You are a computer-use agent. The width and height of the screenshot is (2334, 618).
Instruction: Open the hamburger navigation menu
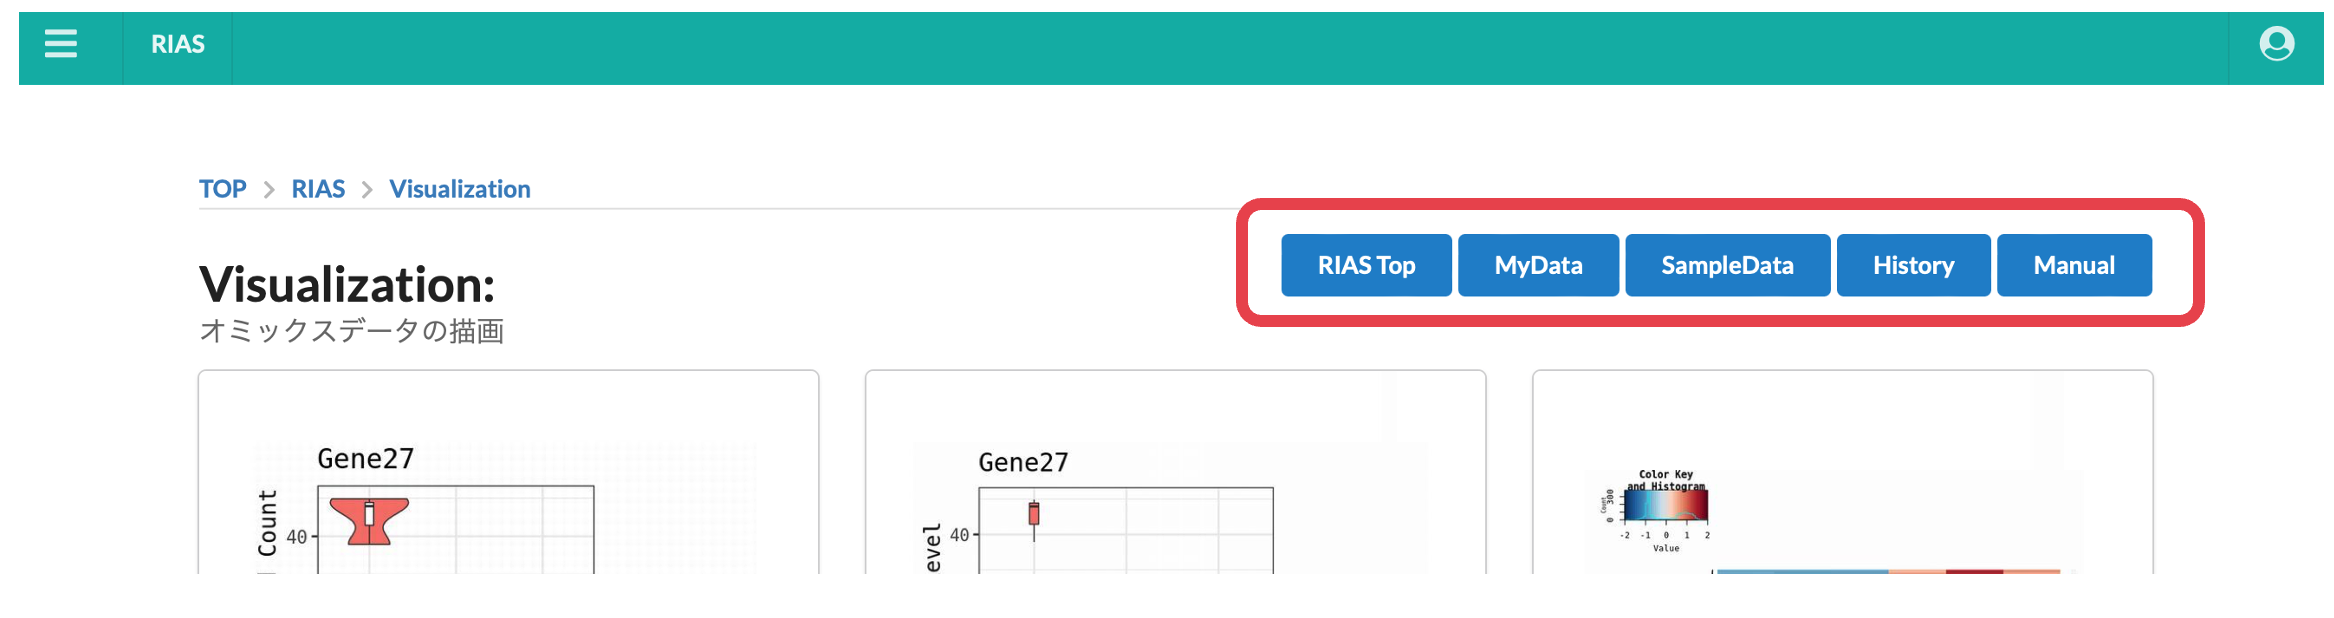coord(61,44)
